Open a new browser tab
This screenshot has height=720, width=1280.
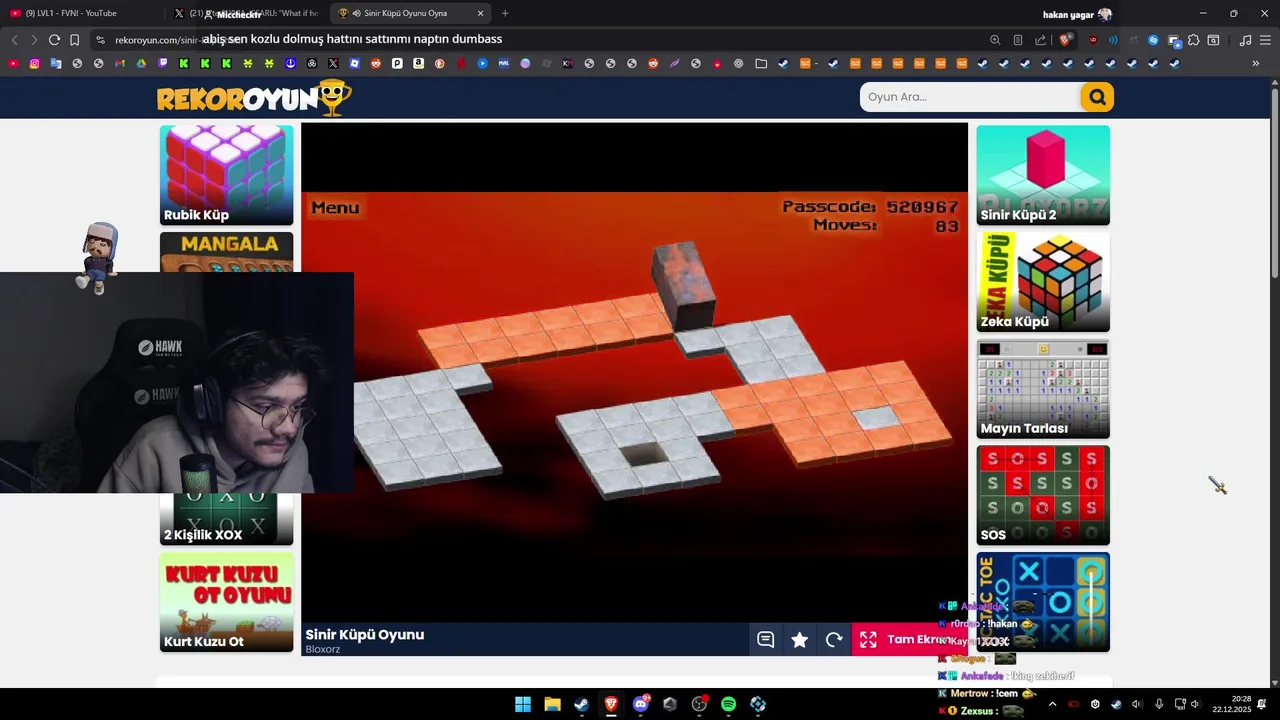(x=505, y=13)
